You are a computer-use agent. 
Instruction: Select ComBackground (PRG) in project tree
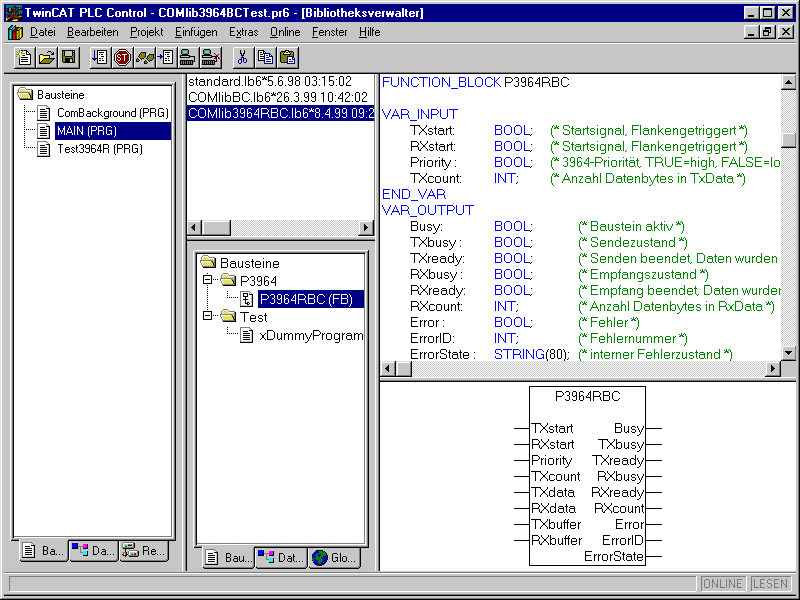112,113
